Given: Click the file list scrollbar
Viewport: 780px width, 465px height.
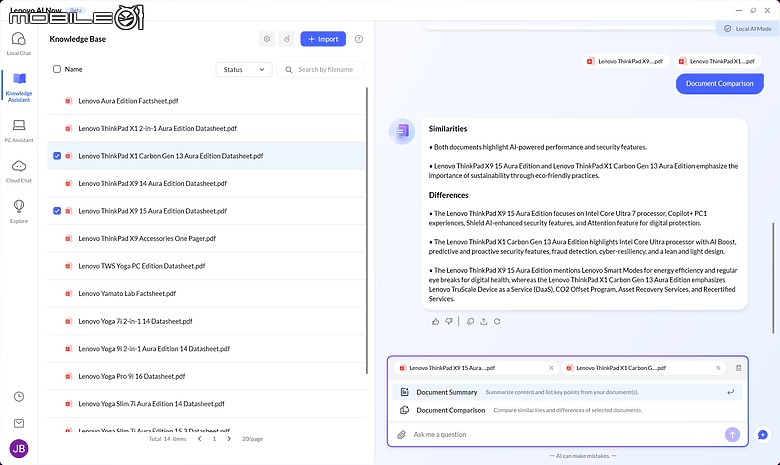Looking at the screenshot, I should [x=367, y=230].
